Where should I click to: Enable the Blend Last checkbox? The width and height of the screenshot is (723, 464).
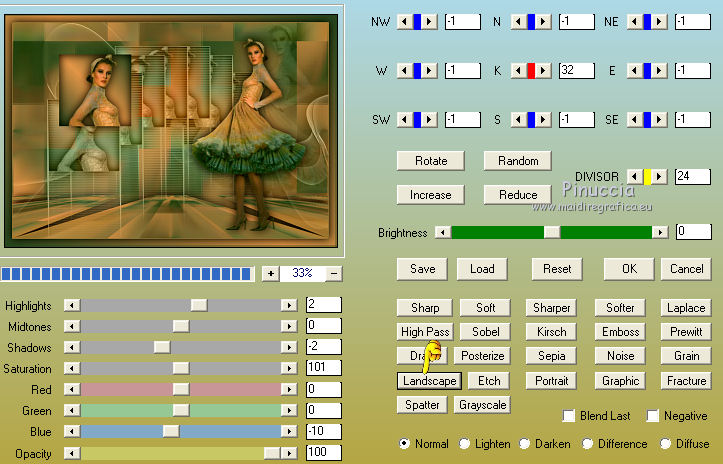coord(569,416)
